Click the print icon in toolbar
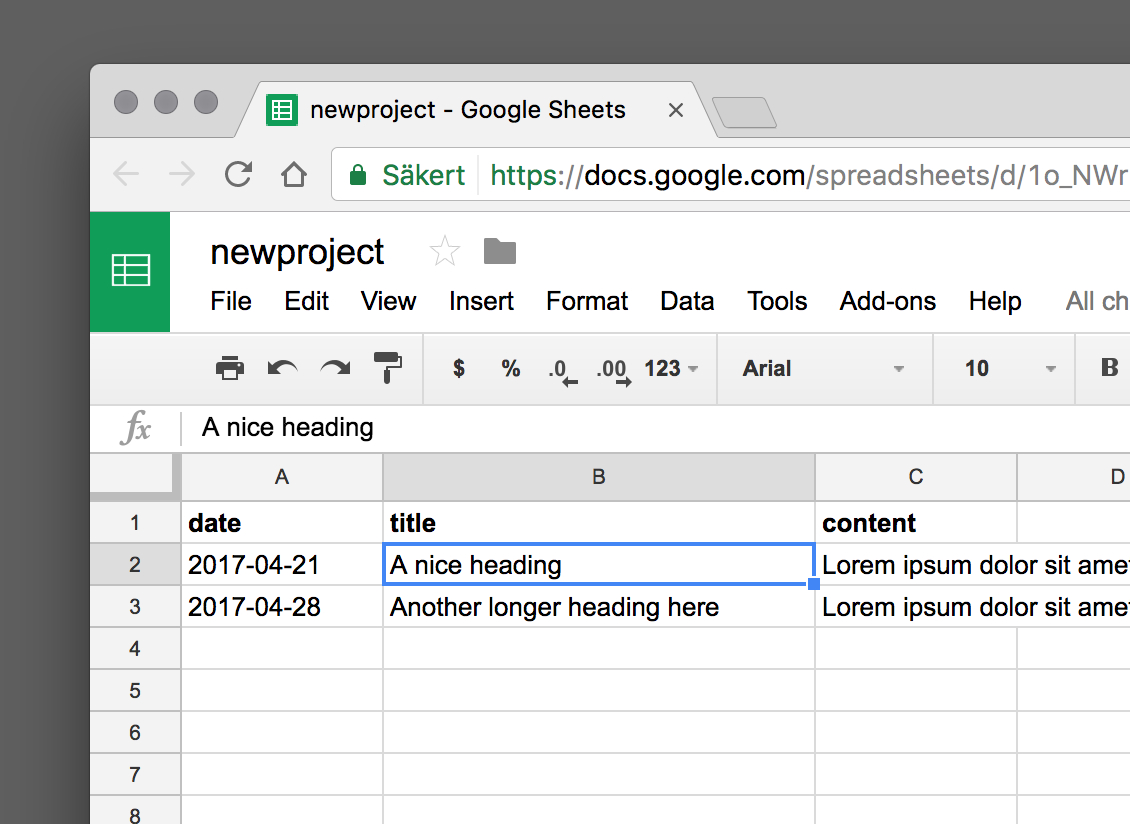The width and height of the screenshot is (1130, 824). click(230, 368)
